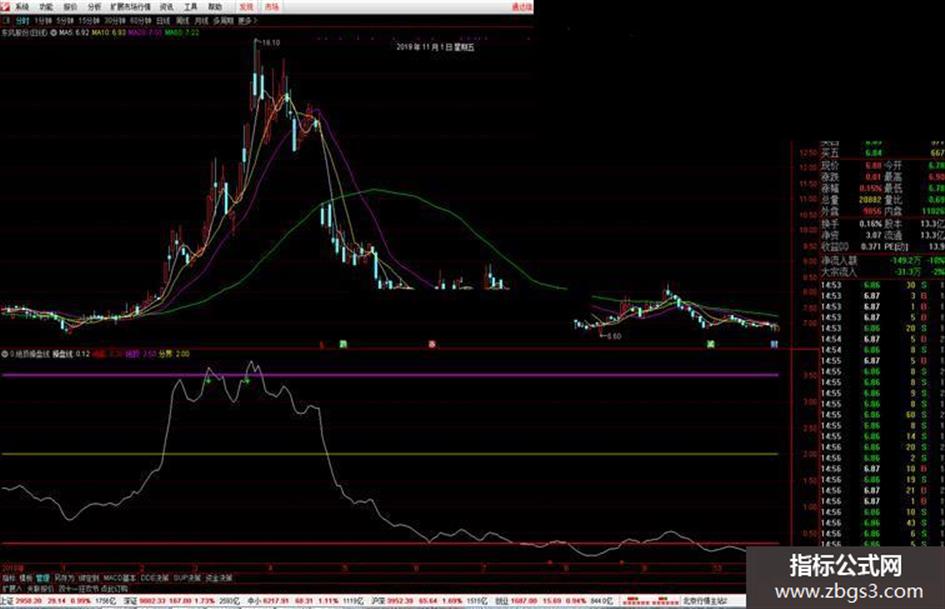Click the red app logo icon at top-left
Viewport: 945px width, 609px height.
point(5,7)
